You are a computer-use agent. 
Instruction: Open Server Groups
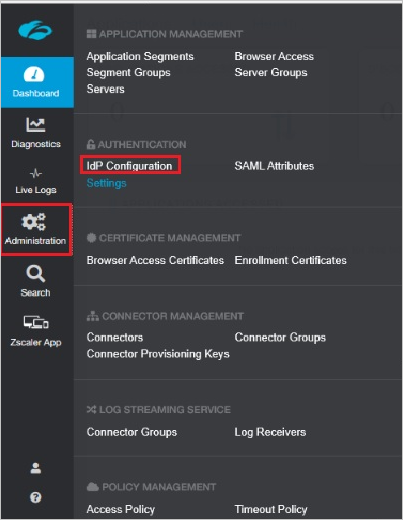tap(271, 73)
